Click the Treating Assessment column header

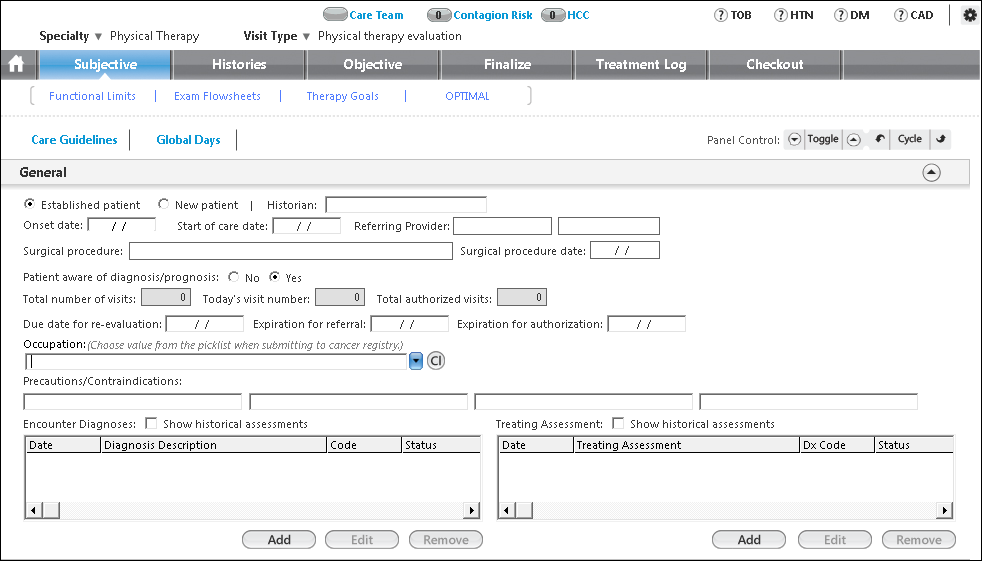pos(687,445)
